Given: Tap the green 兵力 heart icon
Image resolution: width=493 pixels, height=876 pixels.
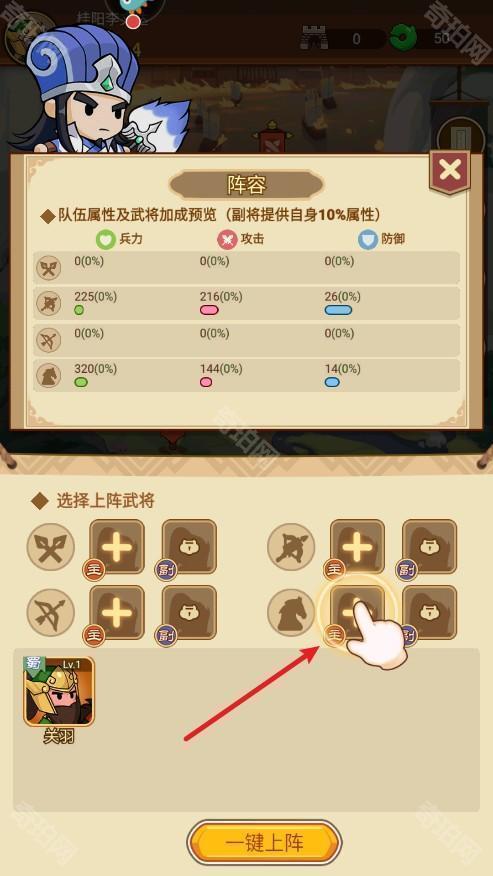Looking at the screenshot, I should pyautogui.click(x=105, y=240).
